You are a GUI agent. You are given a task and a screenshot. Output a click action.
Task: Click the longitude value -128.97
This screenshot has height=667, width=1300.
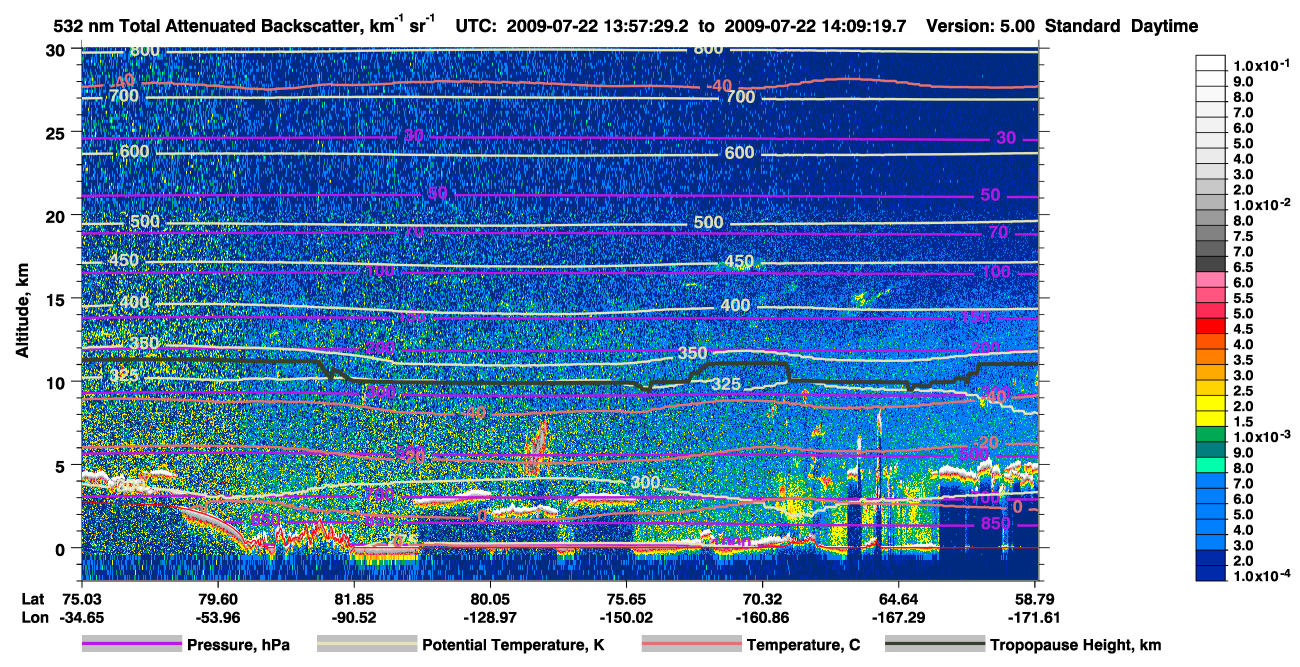(489, 618)
